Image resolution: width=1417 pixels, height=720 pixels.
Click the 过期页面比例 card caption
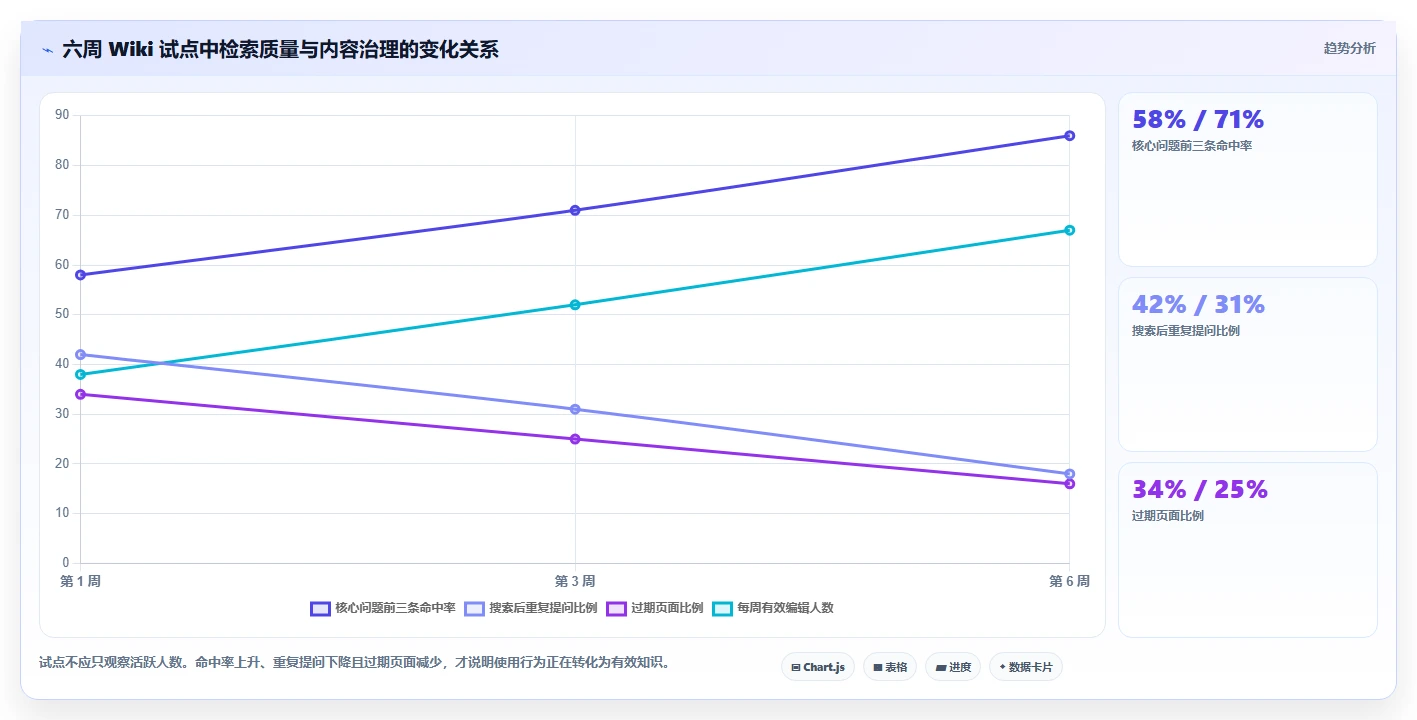(x=1168, y=516)
